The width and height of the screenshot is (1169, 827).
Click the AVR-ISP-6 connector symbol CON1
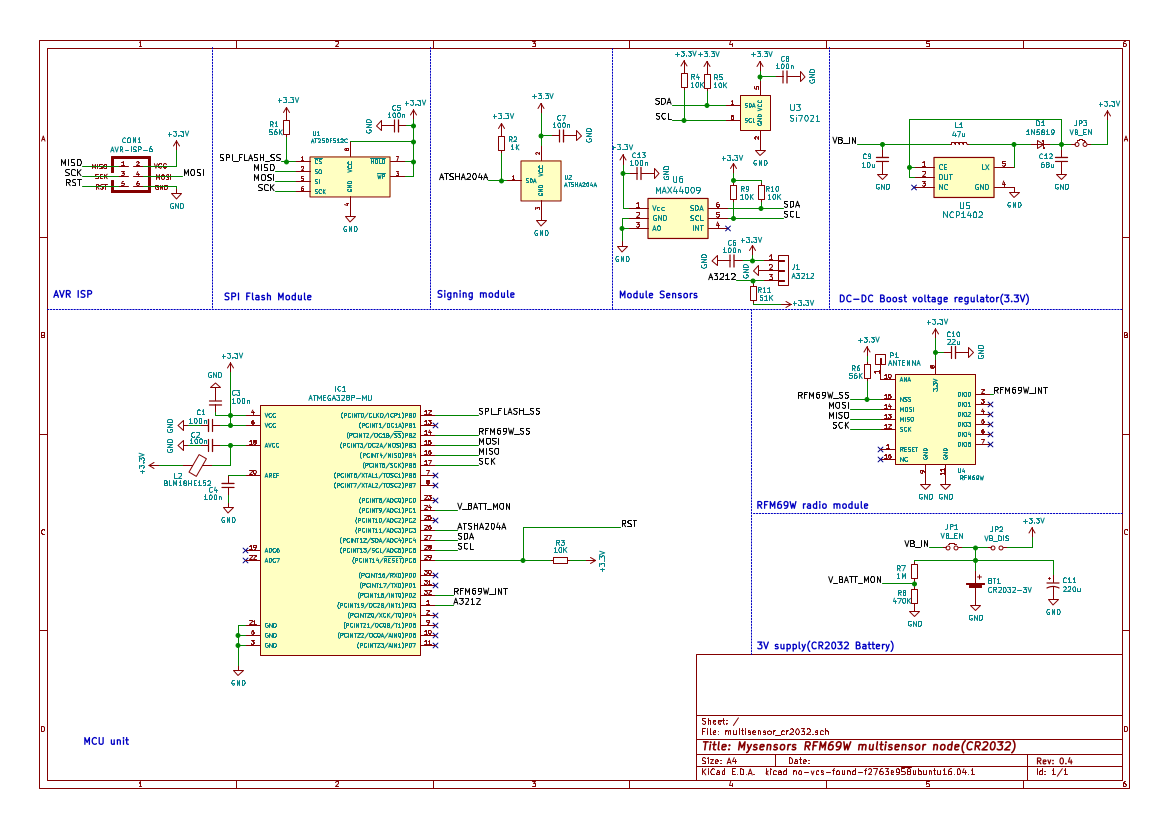coord(131,174)
